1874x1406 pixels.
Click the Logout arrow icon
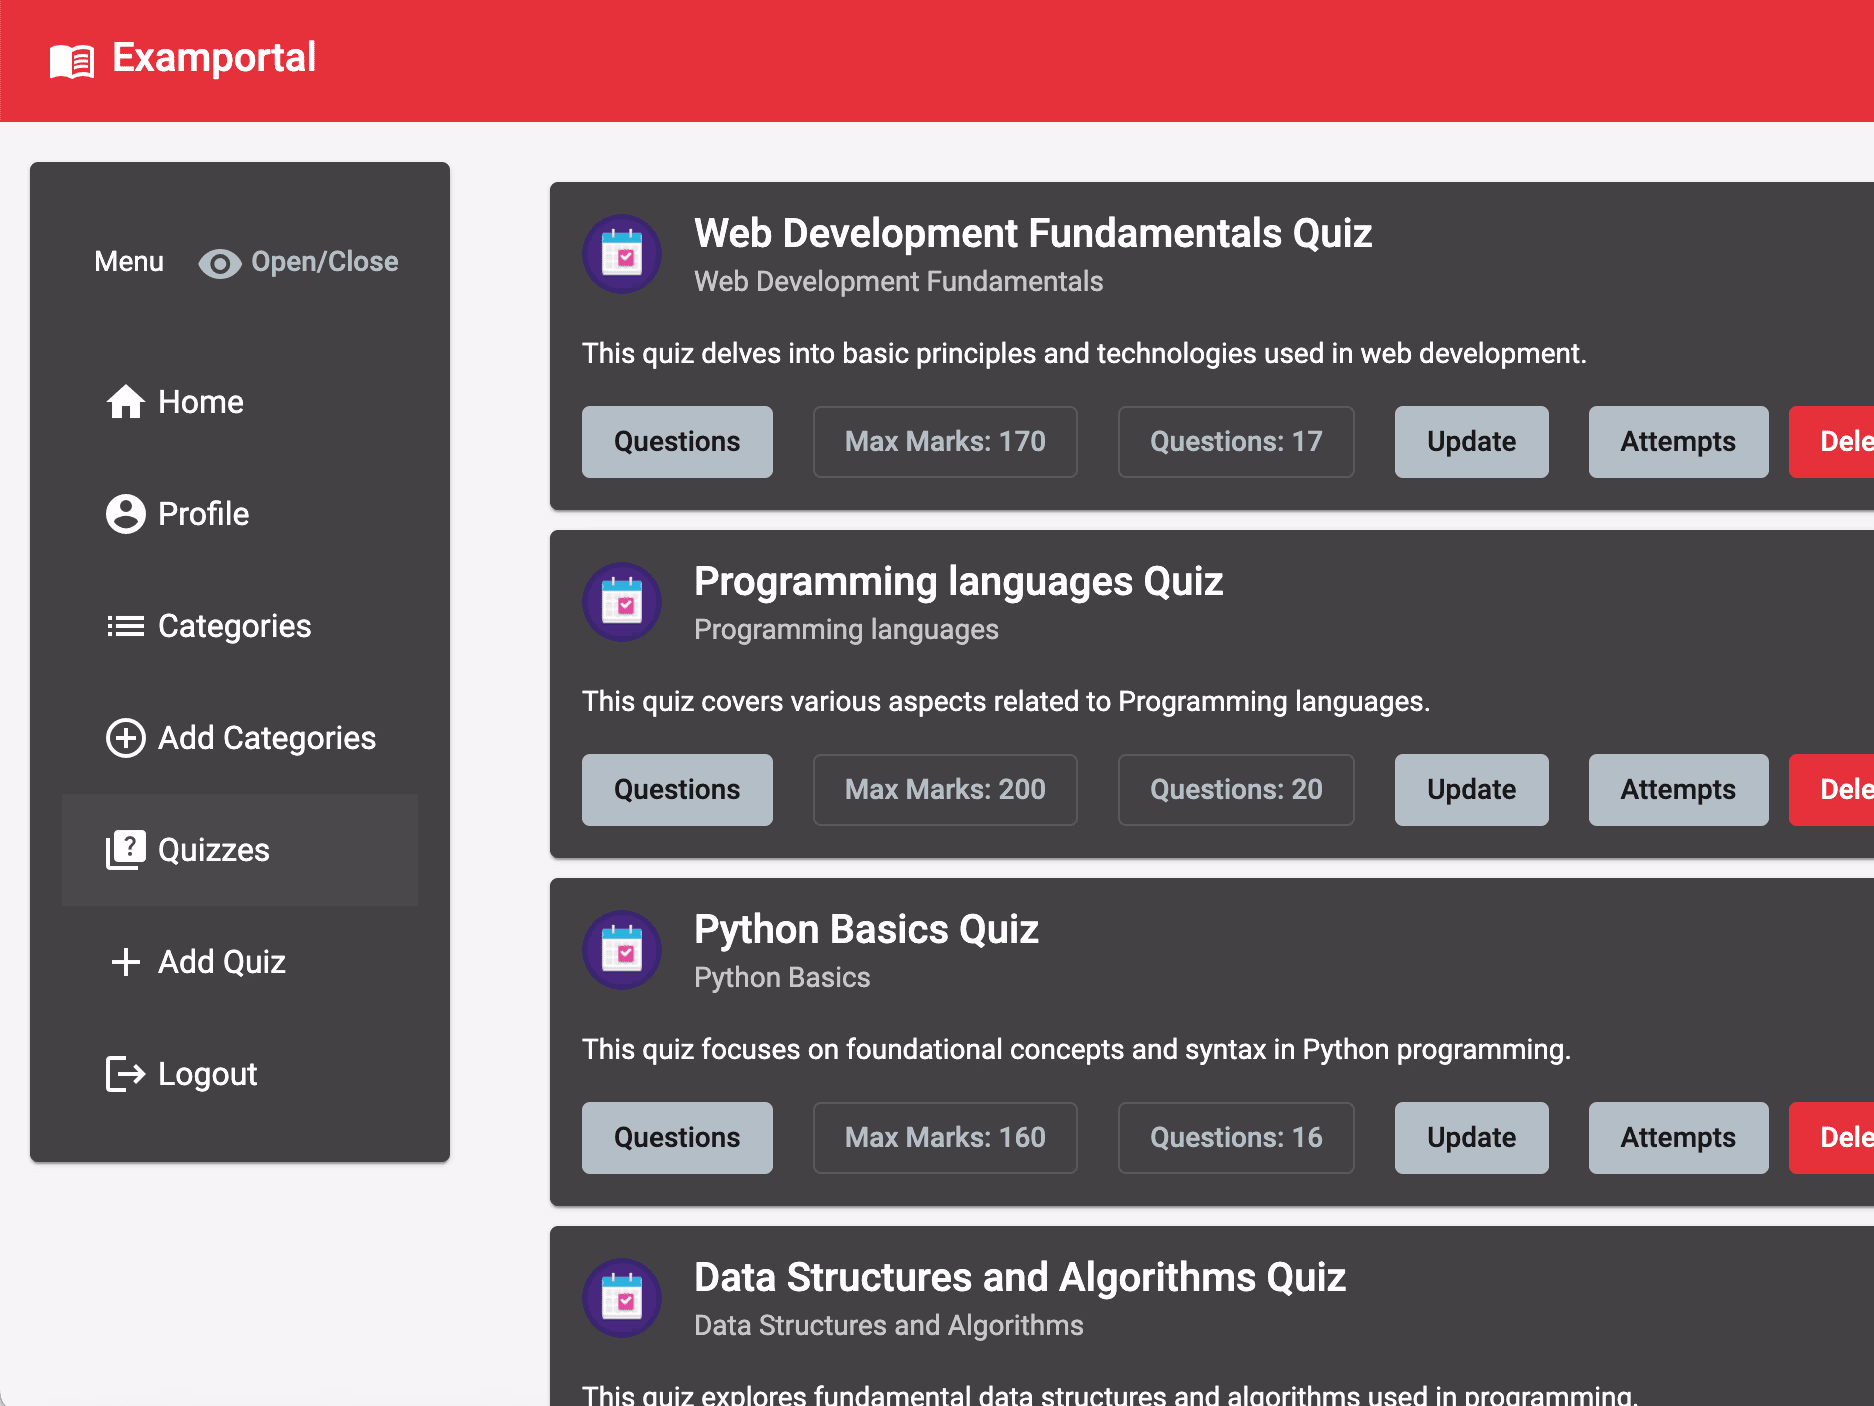tap(126, 1074)
